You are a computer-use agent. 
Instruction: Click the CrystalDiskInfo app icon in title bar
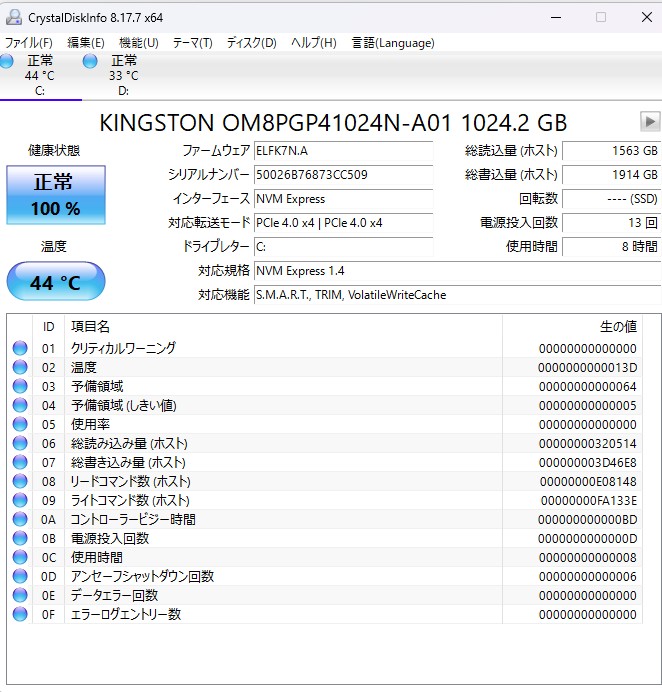point(14,17)
